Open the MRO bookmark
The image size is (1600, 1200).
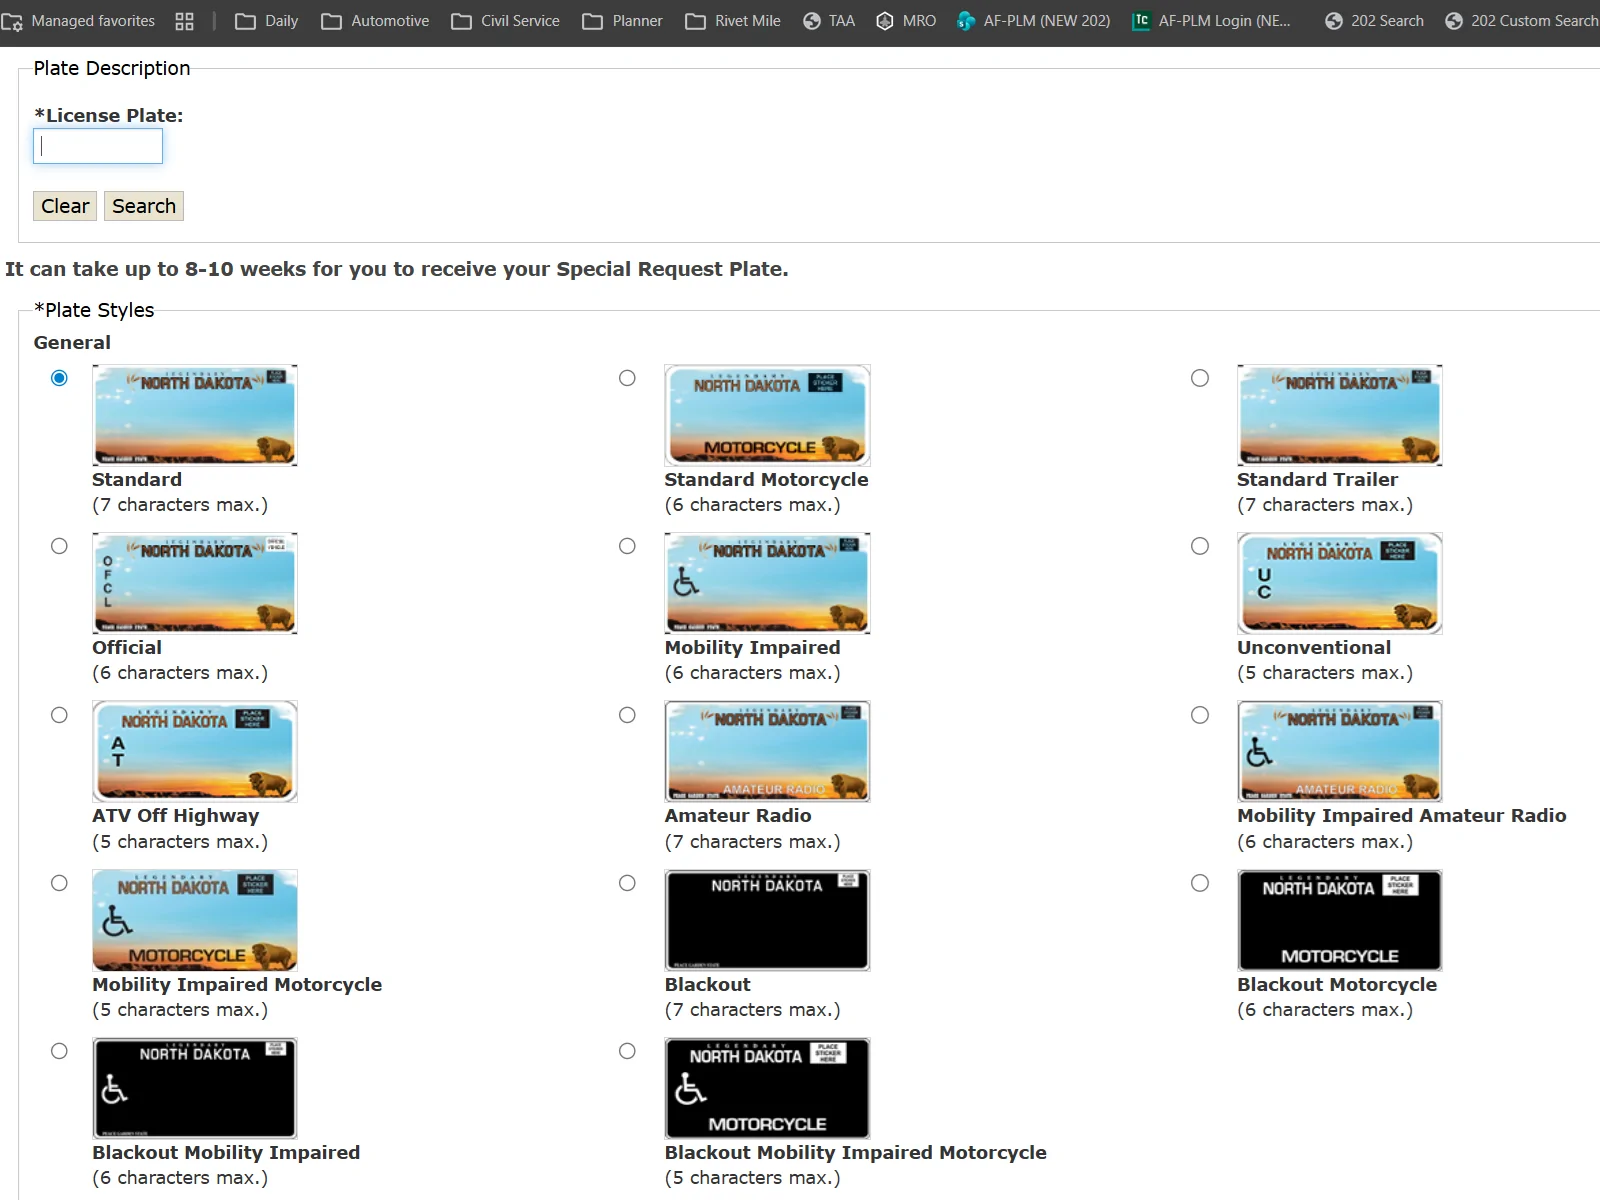906,21
